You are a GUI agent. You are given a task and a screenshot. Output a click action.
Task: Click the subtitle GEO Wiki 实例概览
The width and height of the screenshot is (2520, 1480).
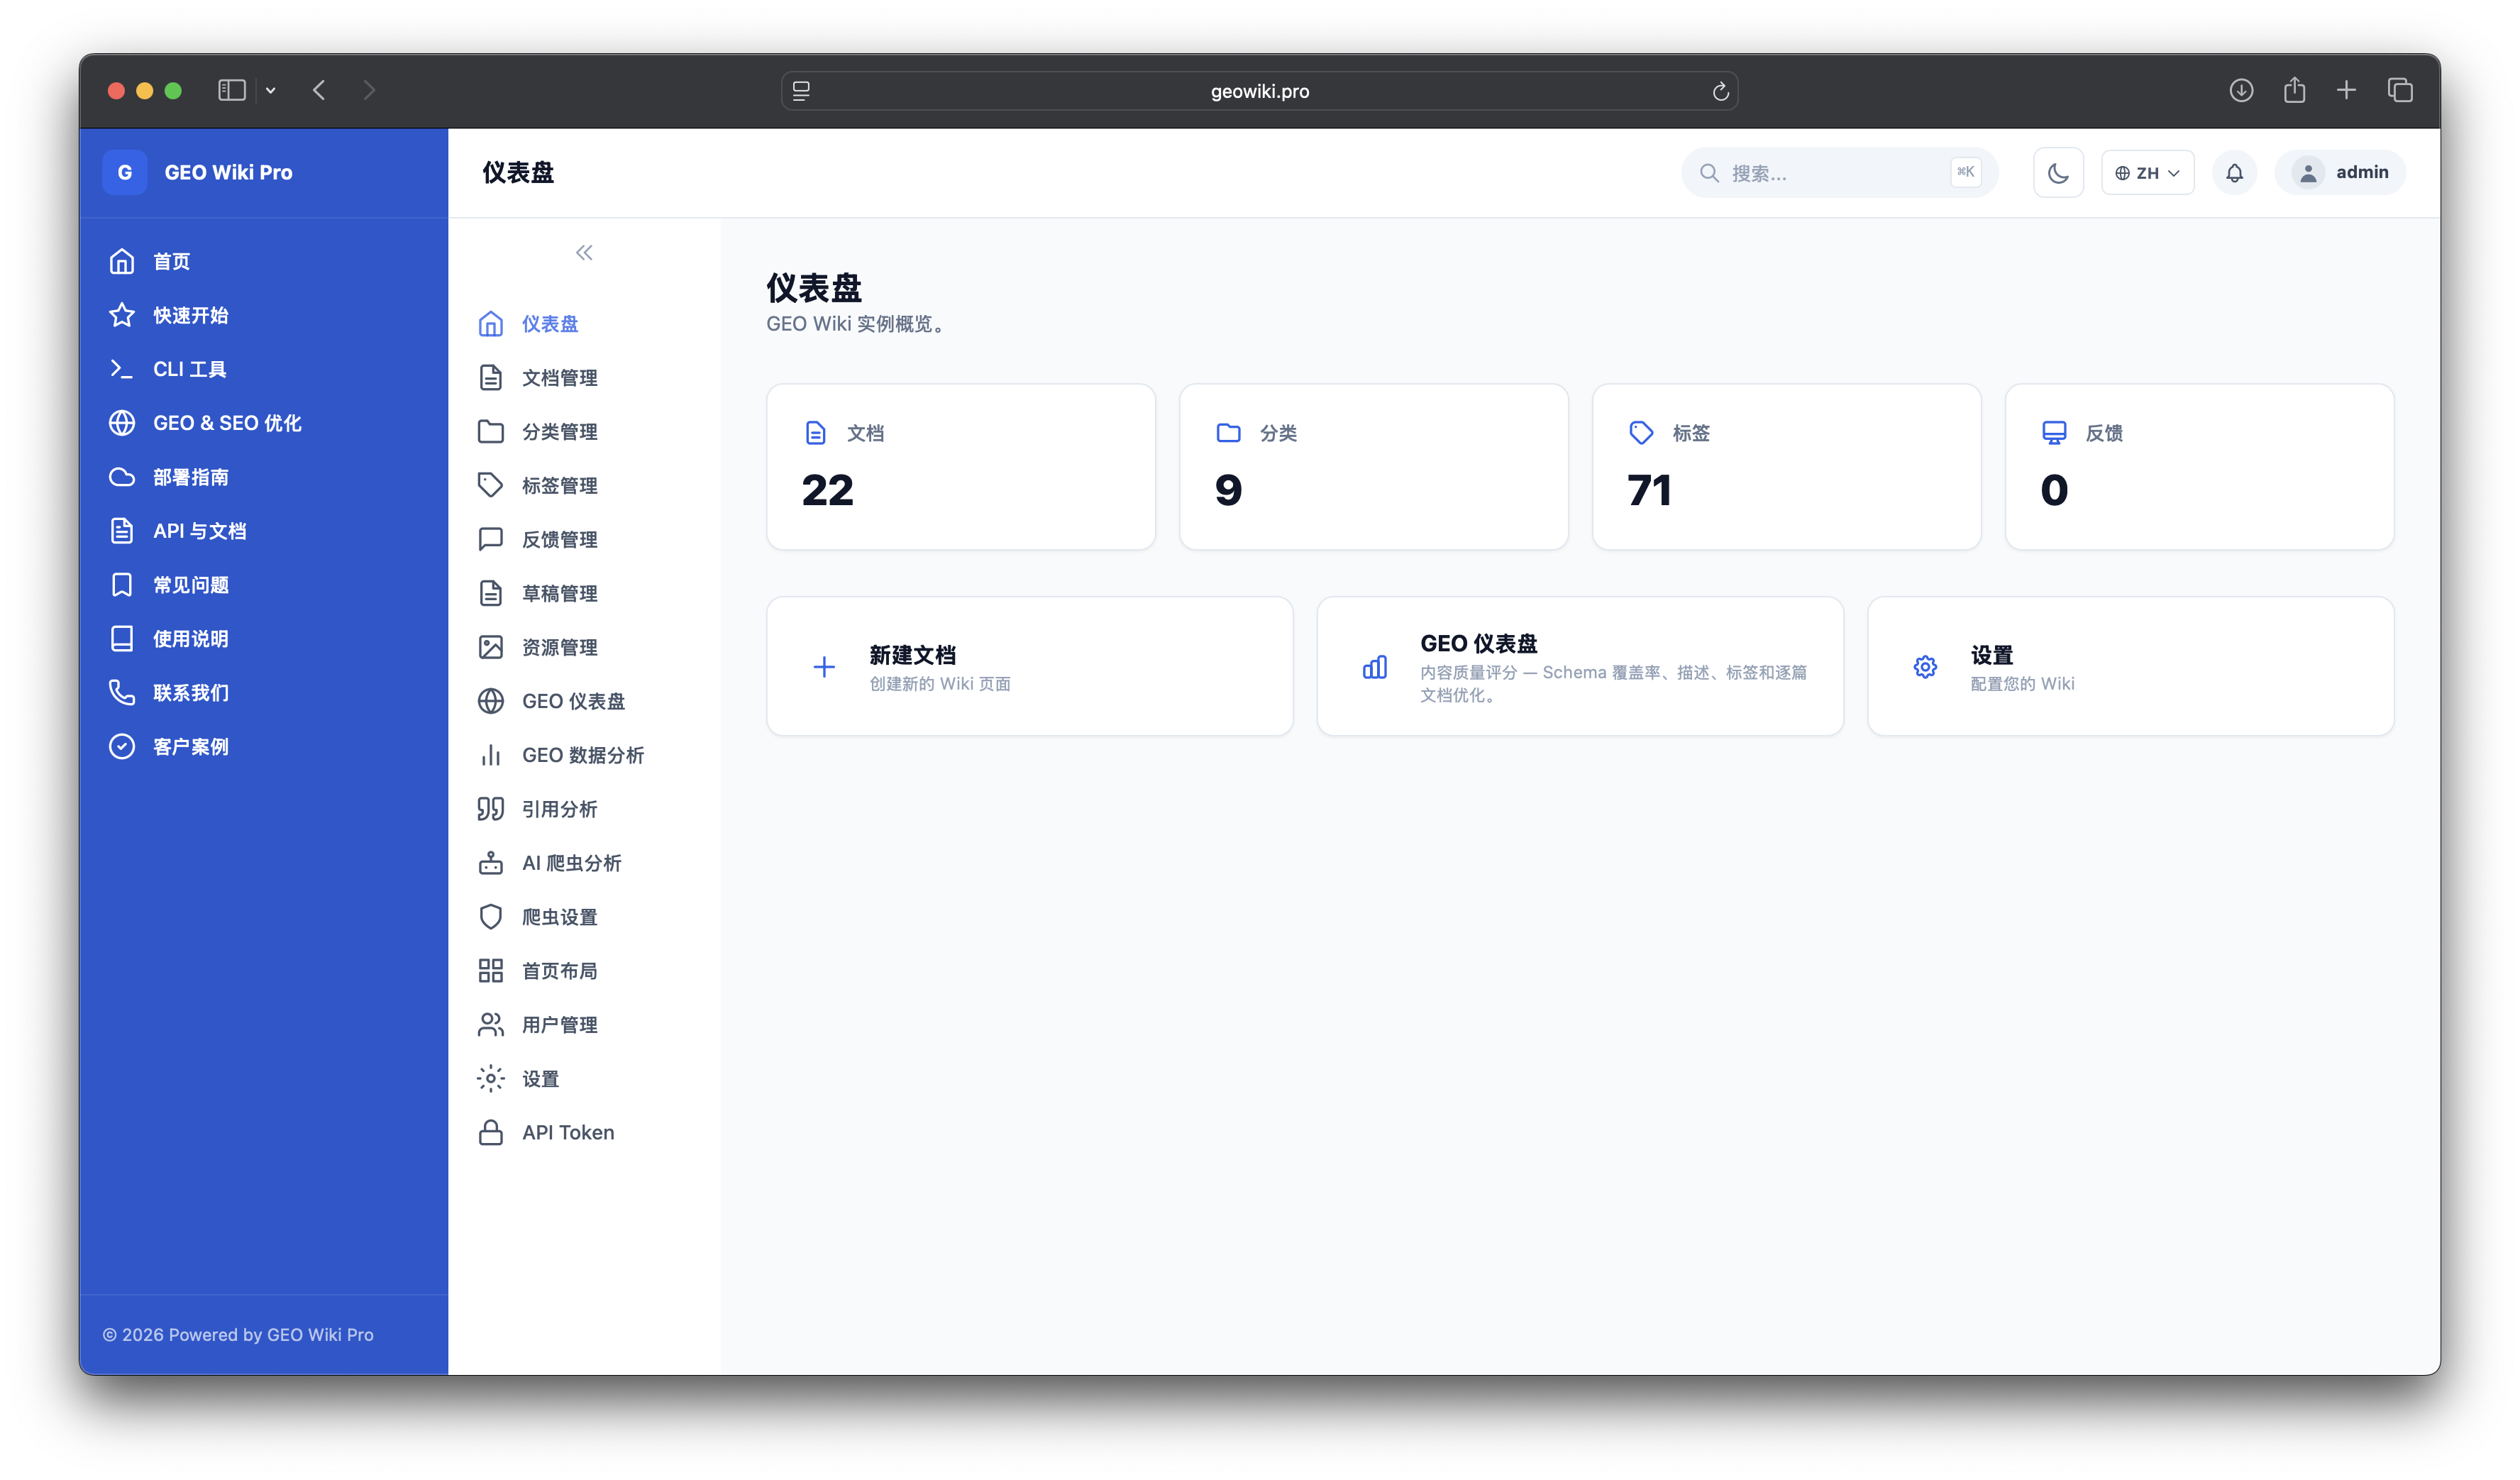[x=858, y=324]
